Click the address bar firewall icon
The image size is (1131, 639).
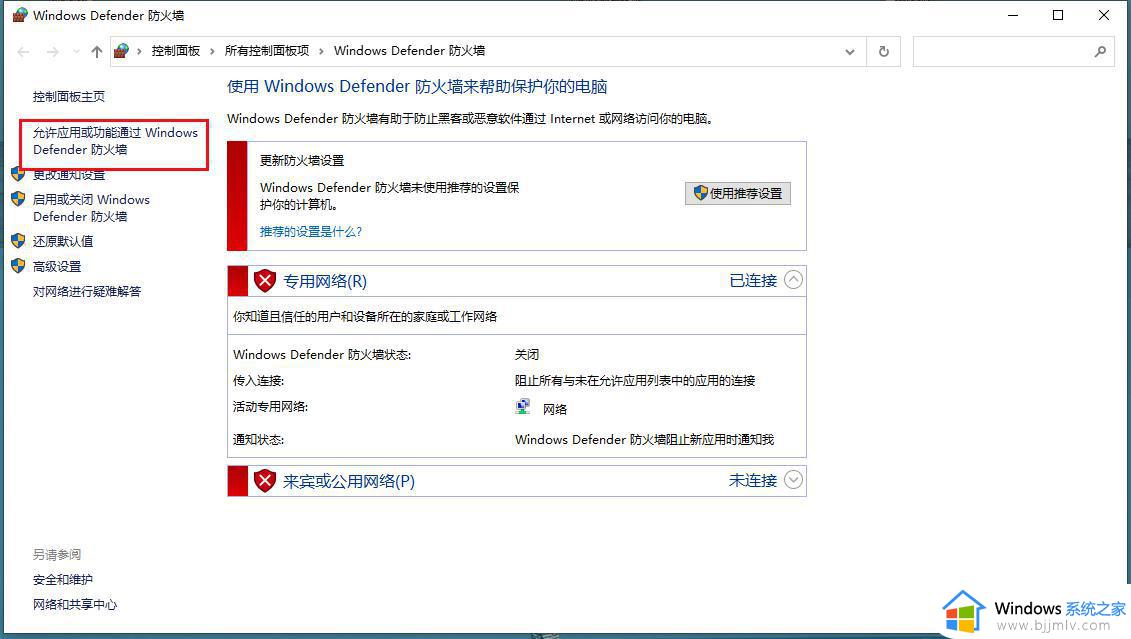tap(122, 51)
